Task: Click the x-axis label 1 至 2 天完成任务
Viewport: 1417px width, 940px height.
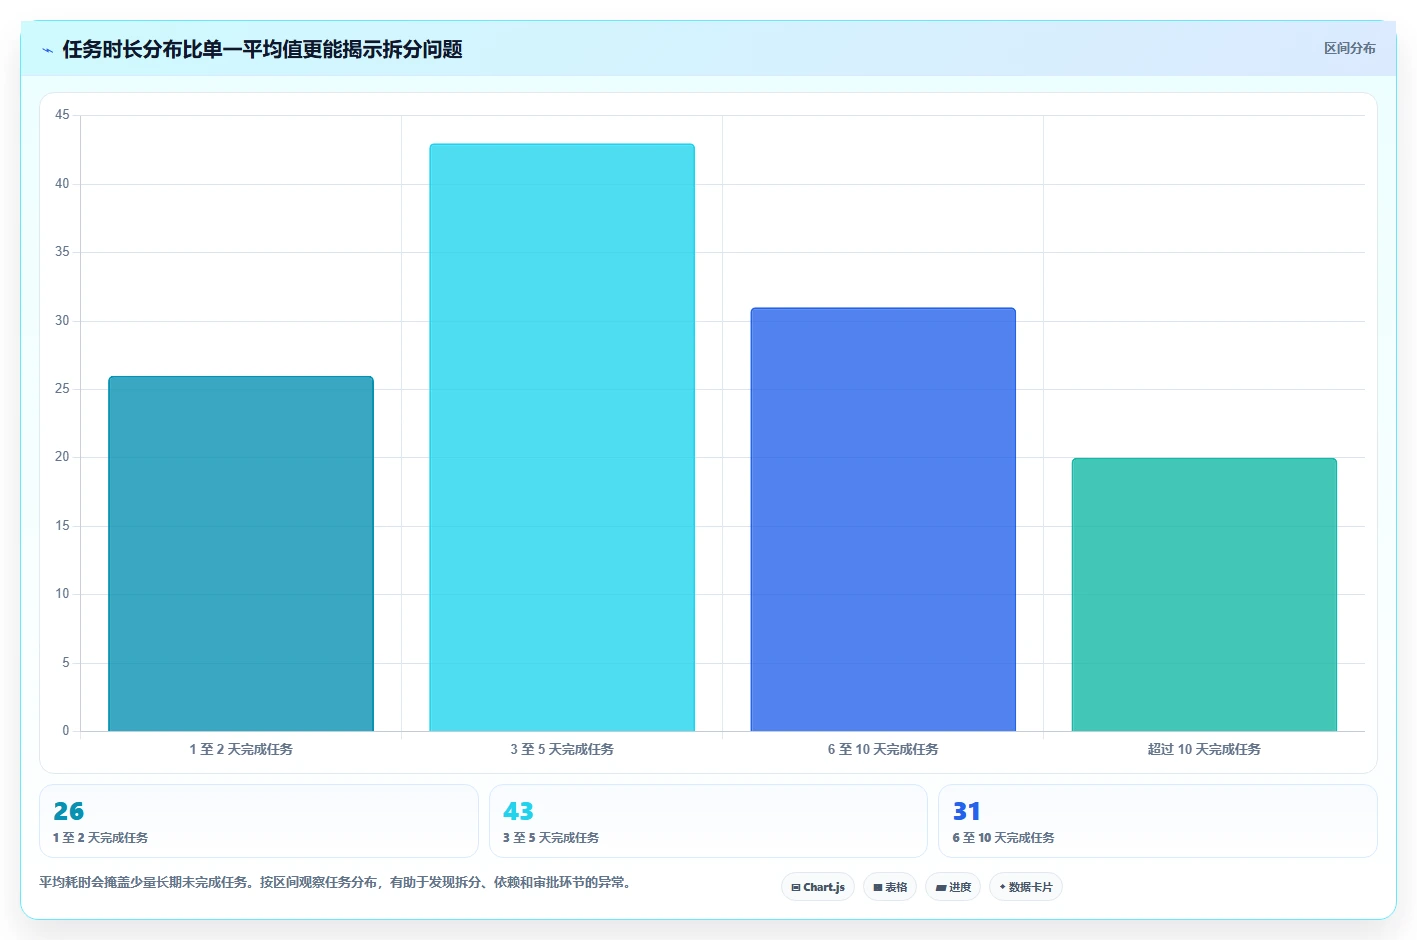Action: (x=241, y=749)
